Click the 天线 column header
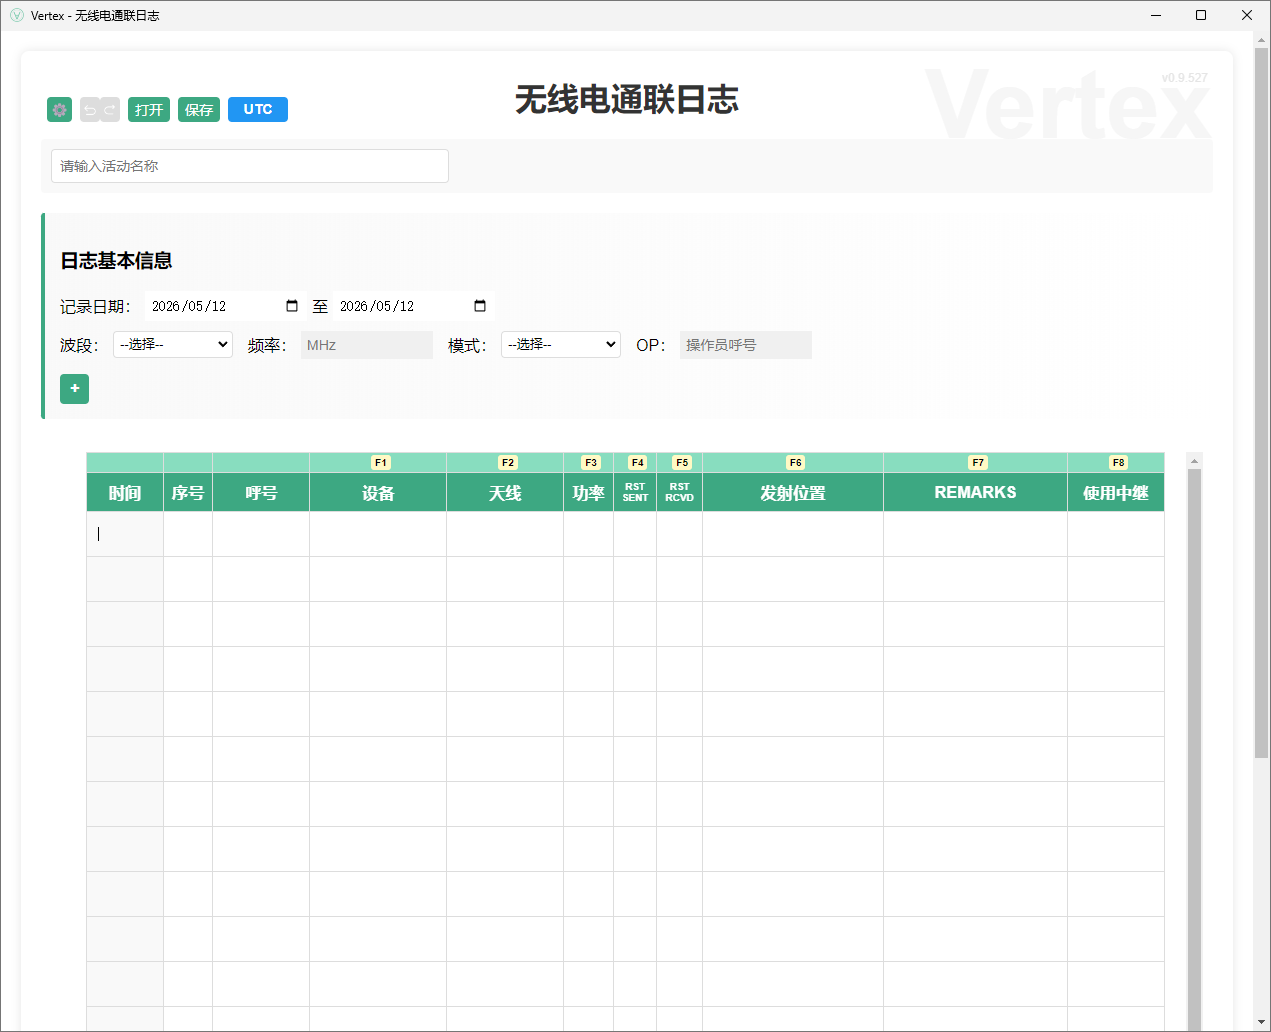 click(x=505, y=493)
